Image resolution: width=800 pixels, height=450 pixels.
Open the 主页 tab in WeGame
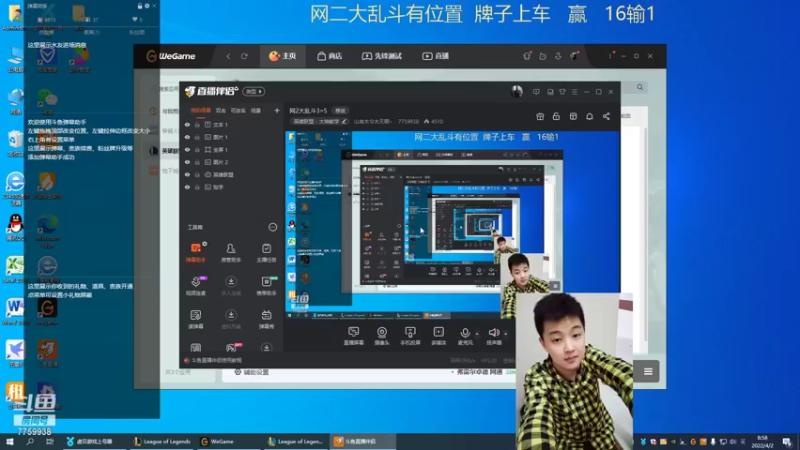coord(283,56)
